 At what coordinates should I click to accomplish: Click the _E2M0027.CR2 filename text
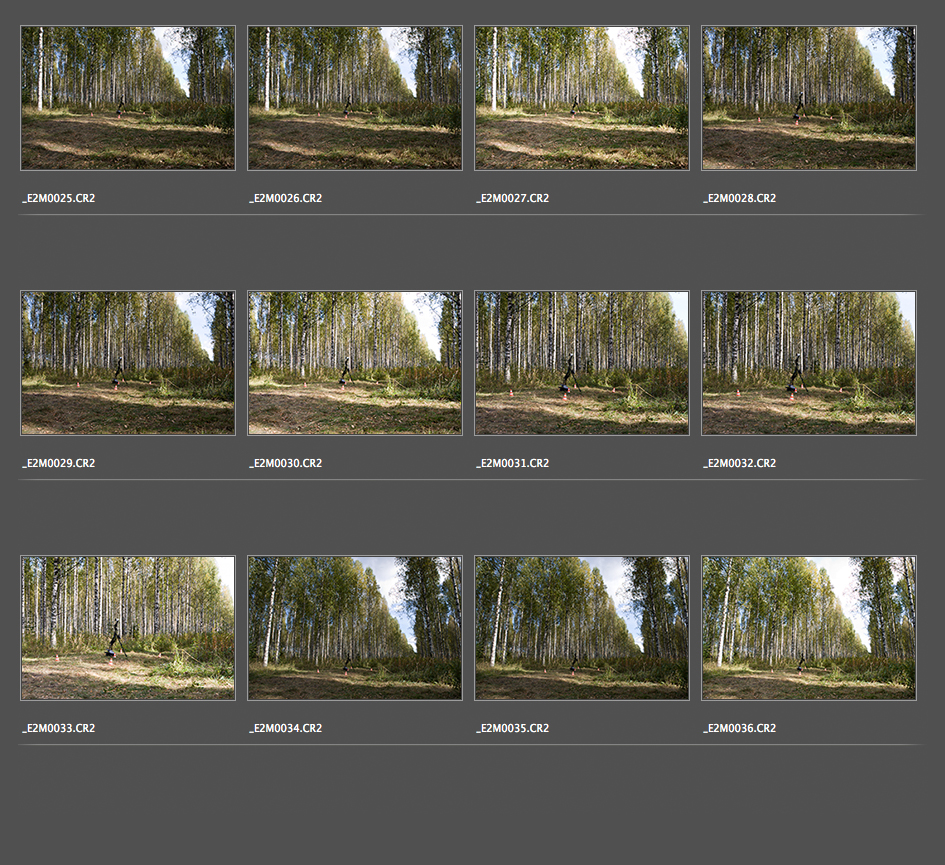point(513,199)
